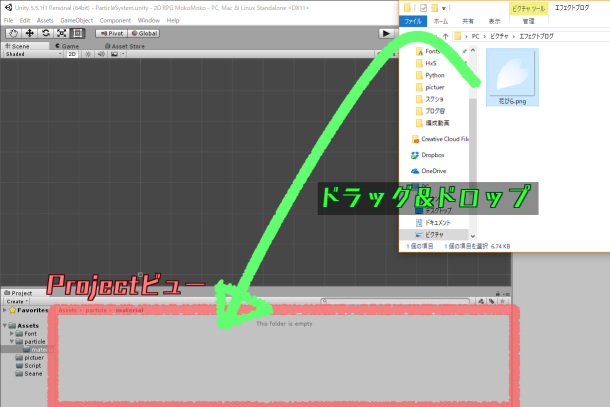Start Play mode with the play button

[386, 33]
